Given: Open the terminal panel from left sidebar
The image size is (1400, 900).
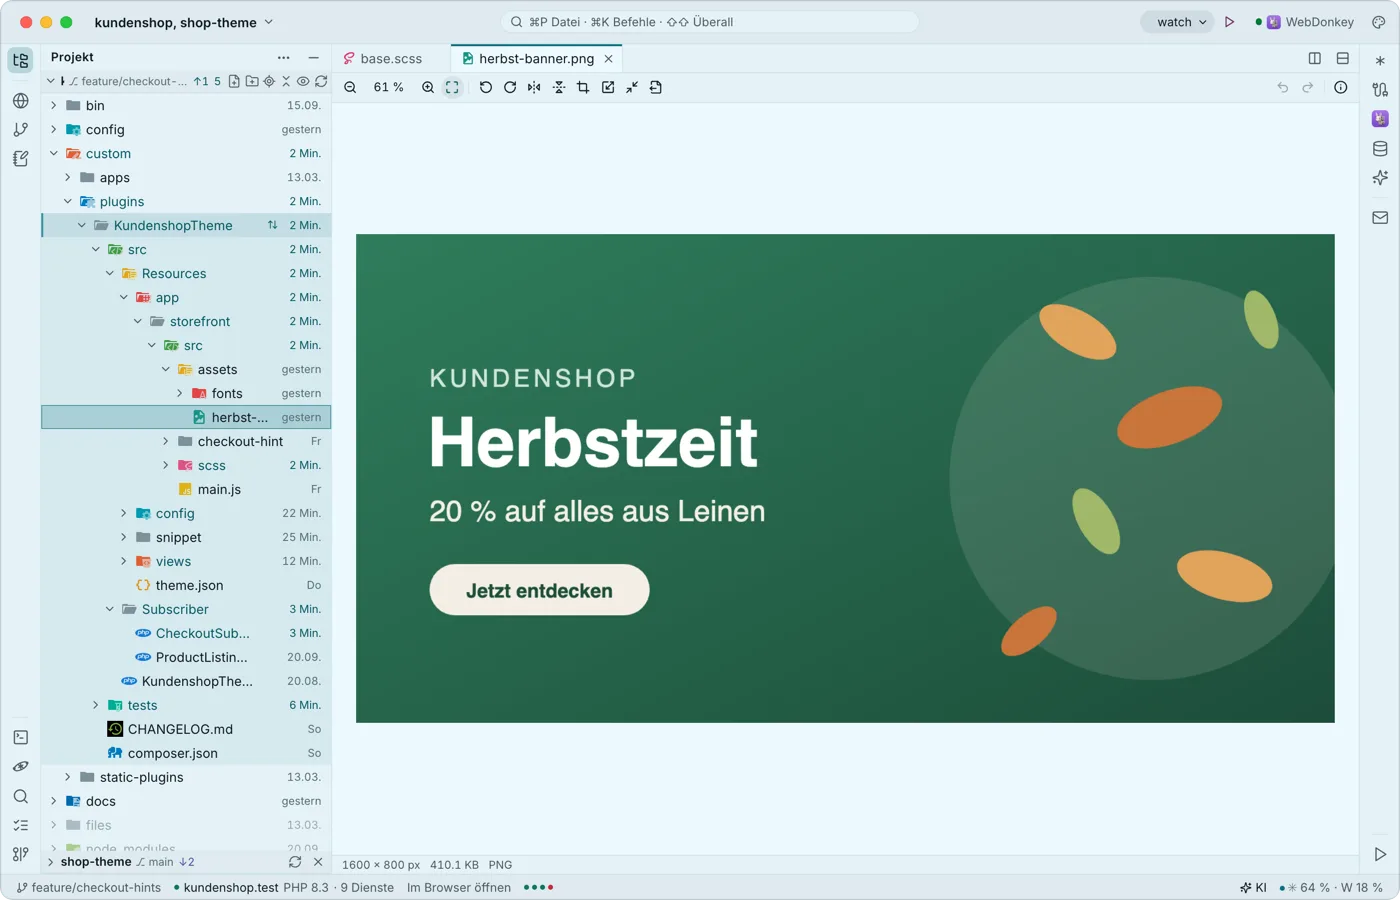Looking at the screenshot, I should click(21, 737).
